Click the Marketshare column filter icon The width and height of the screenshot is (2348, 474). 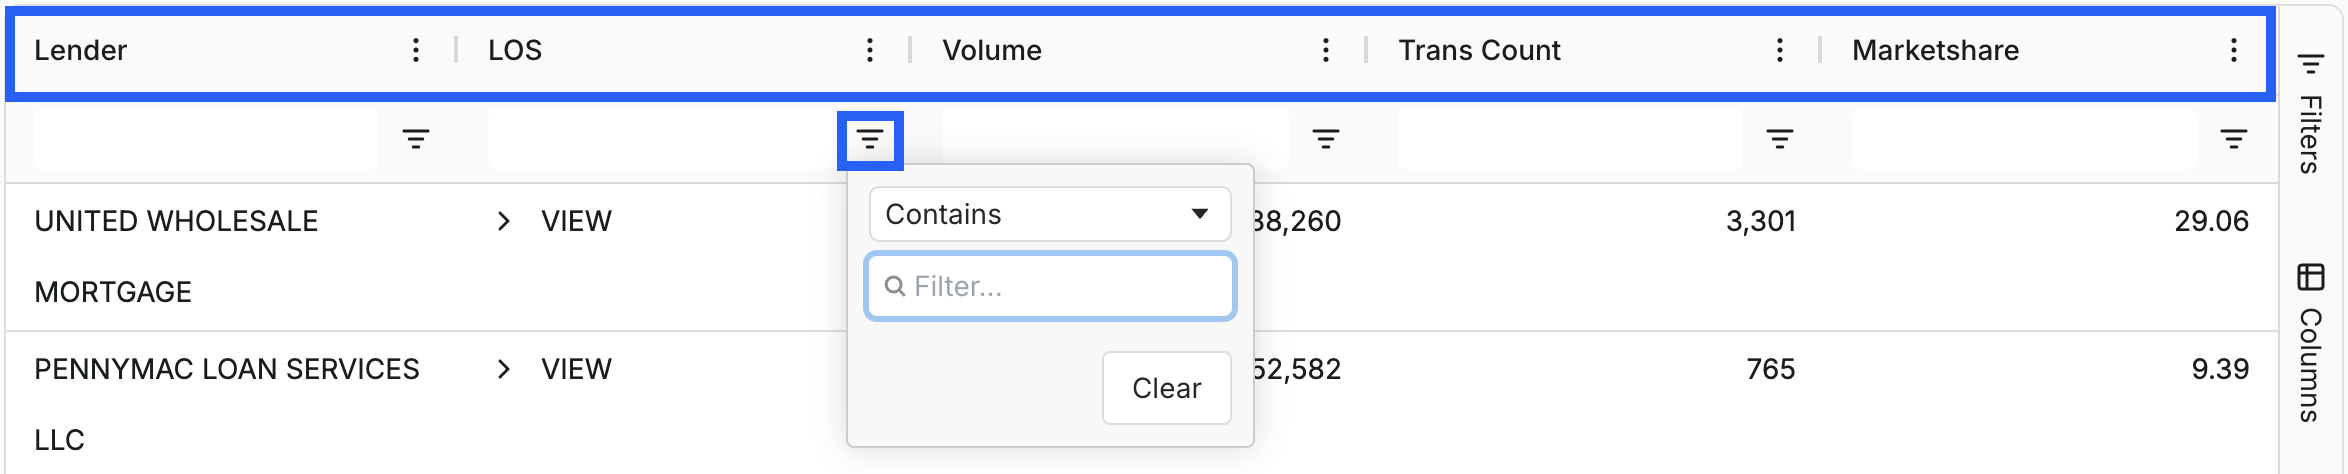point(2234,139)
